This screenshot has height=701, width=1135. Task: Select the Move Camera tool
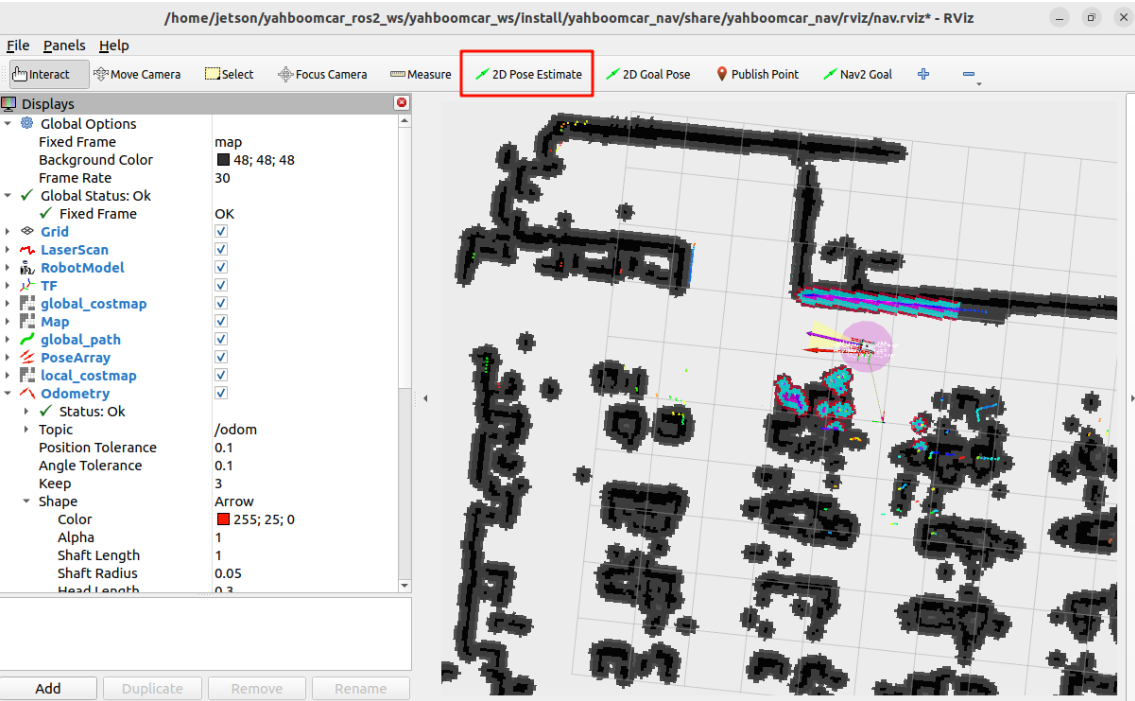[x=137, y=74]
